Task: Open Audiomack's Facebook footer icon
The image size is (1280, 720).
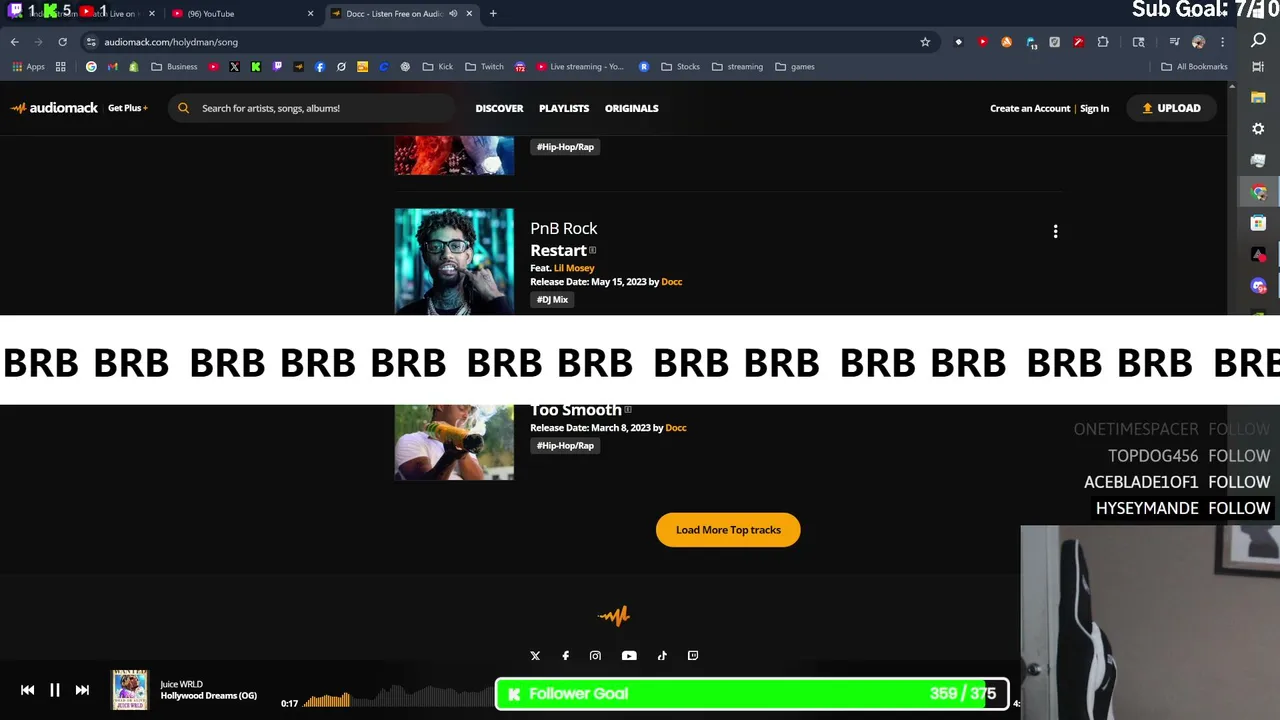Action: [565, 656]
